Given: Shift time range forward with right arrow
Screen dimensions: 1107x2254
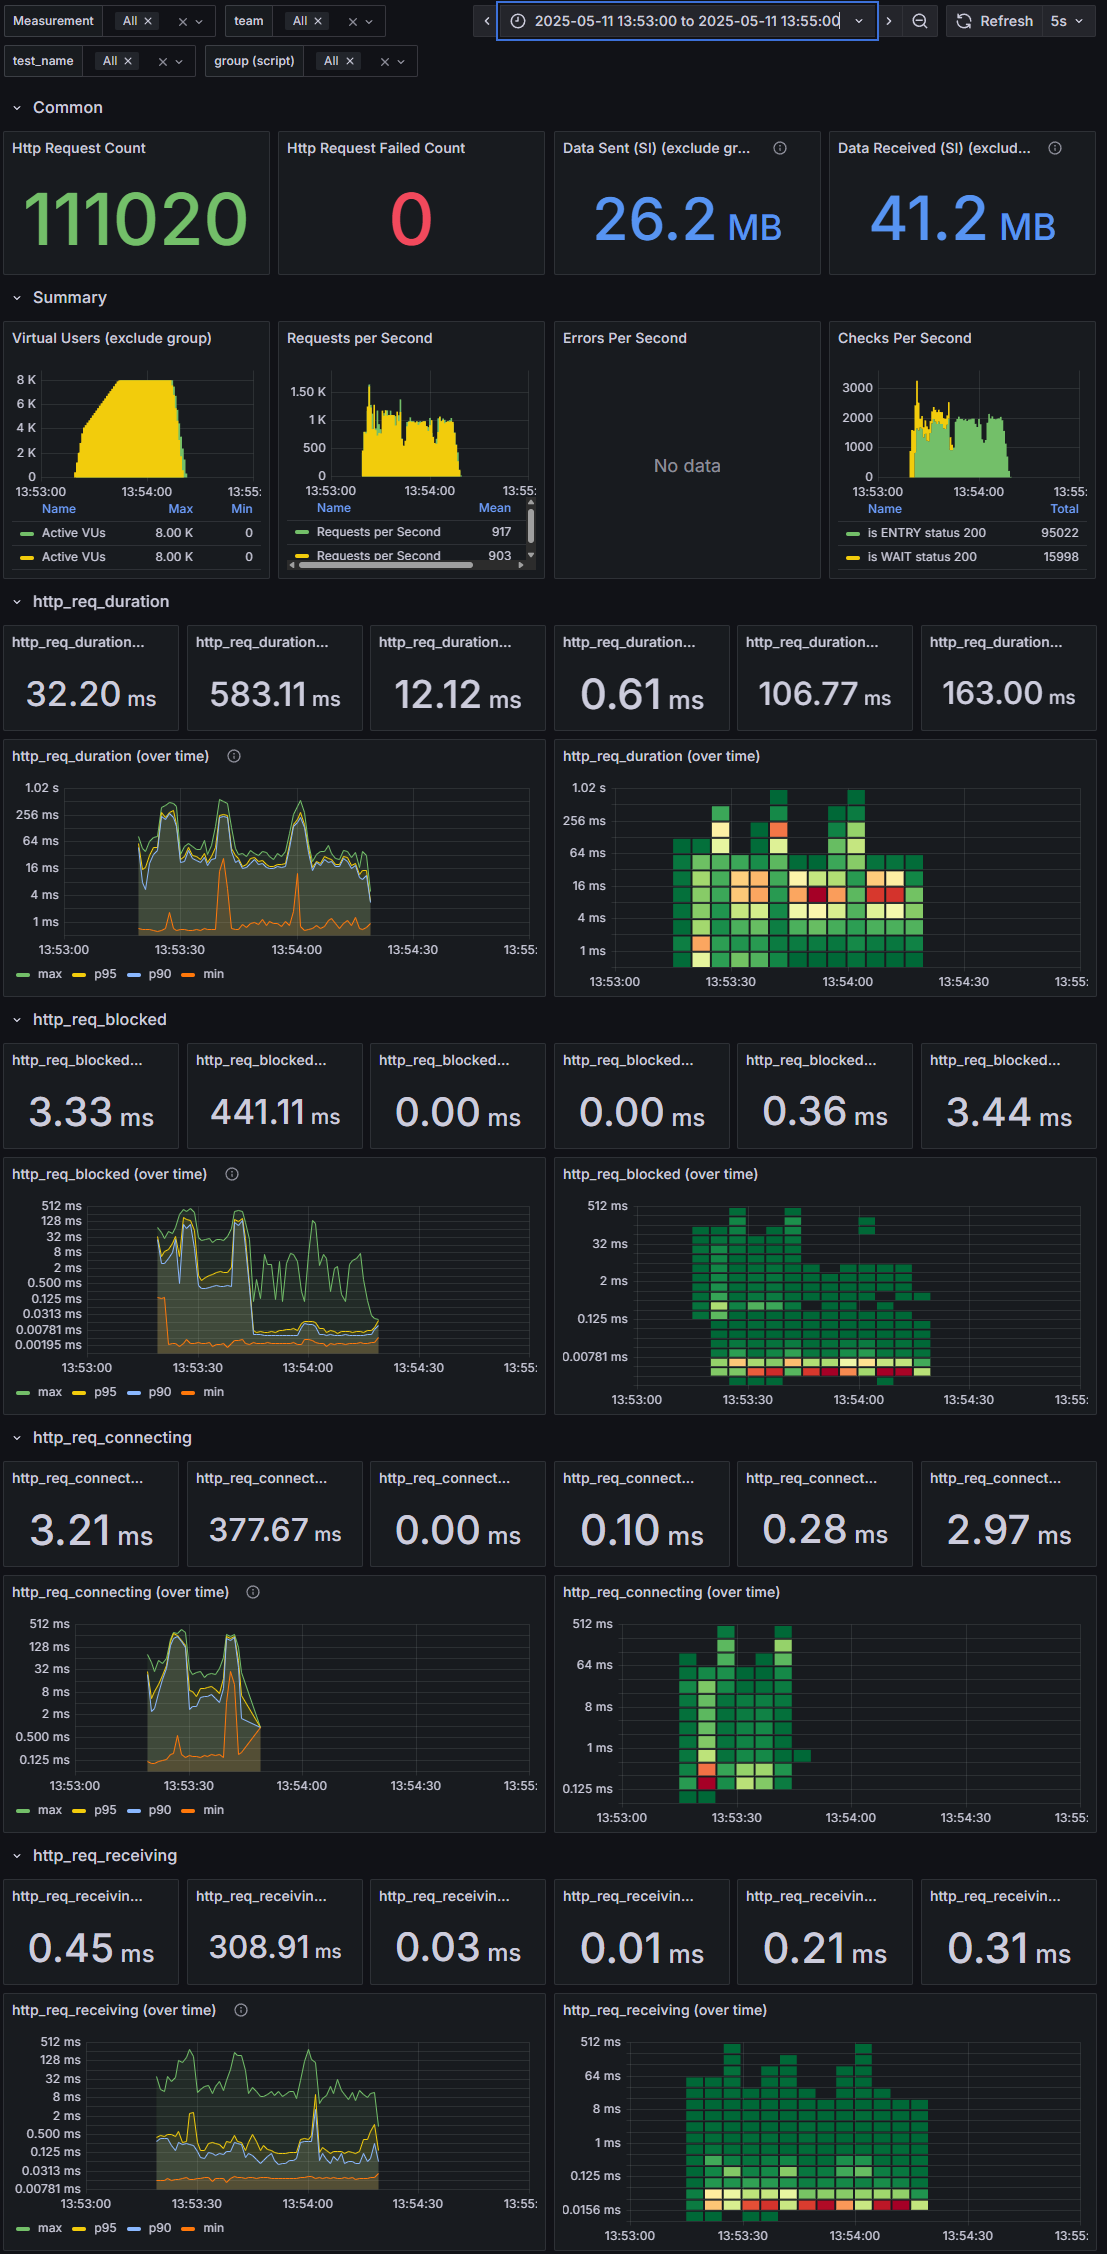Looking at the screenshot, I should tap(888, 21).
